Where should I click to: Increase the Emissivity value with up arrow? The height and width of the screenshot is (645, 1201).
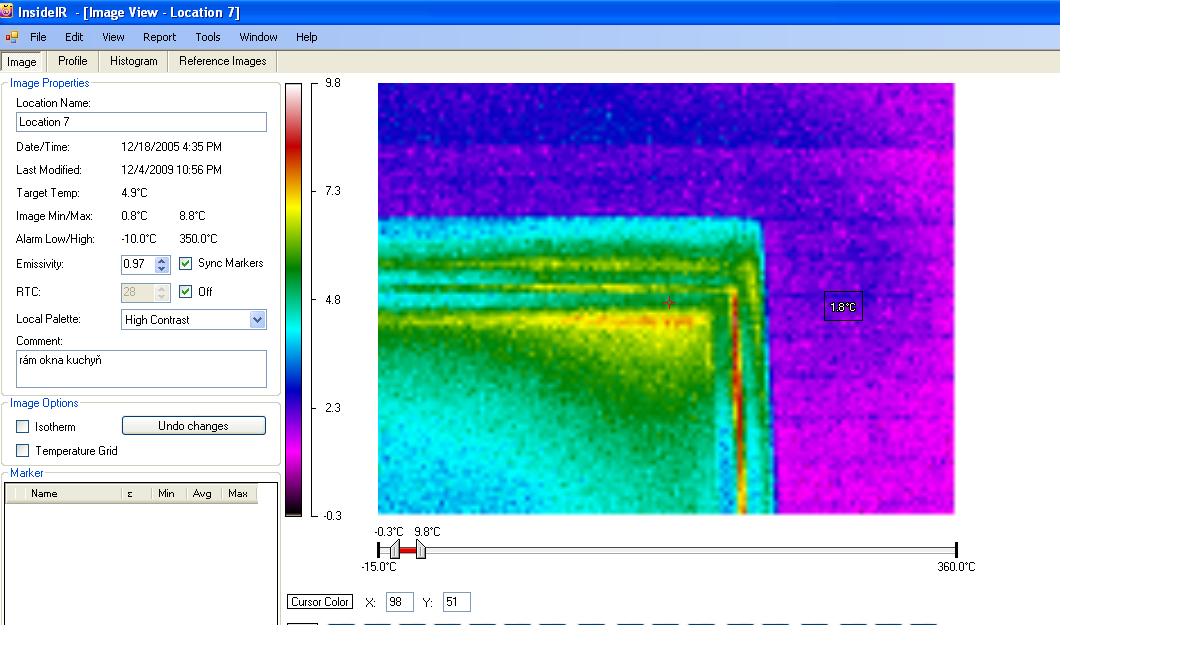click(x=162, y=260)
